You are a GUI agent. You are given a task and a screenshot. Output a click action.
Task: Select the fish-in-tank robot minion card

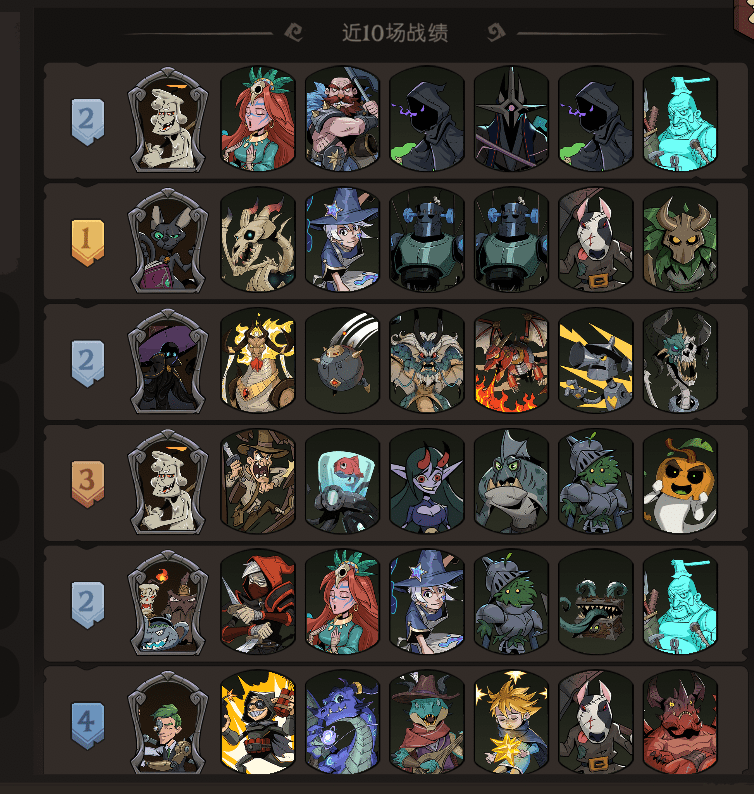pyautogui.click(x=342, y=481)
